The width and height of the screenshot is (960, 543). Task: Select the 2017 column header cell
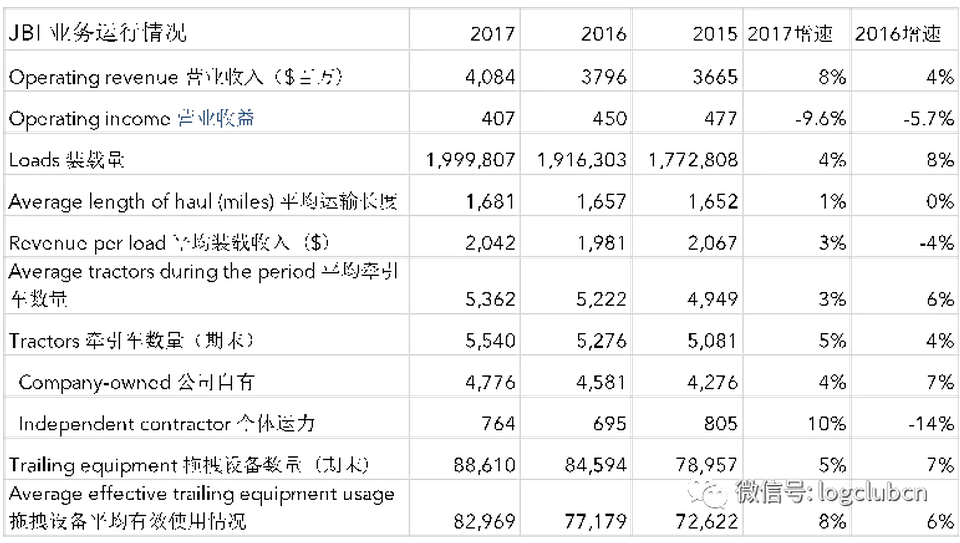pyautogui.click(x=492, y=33)
